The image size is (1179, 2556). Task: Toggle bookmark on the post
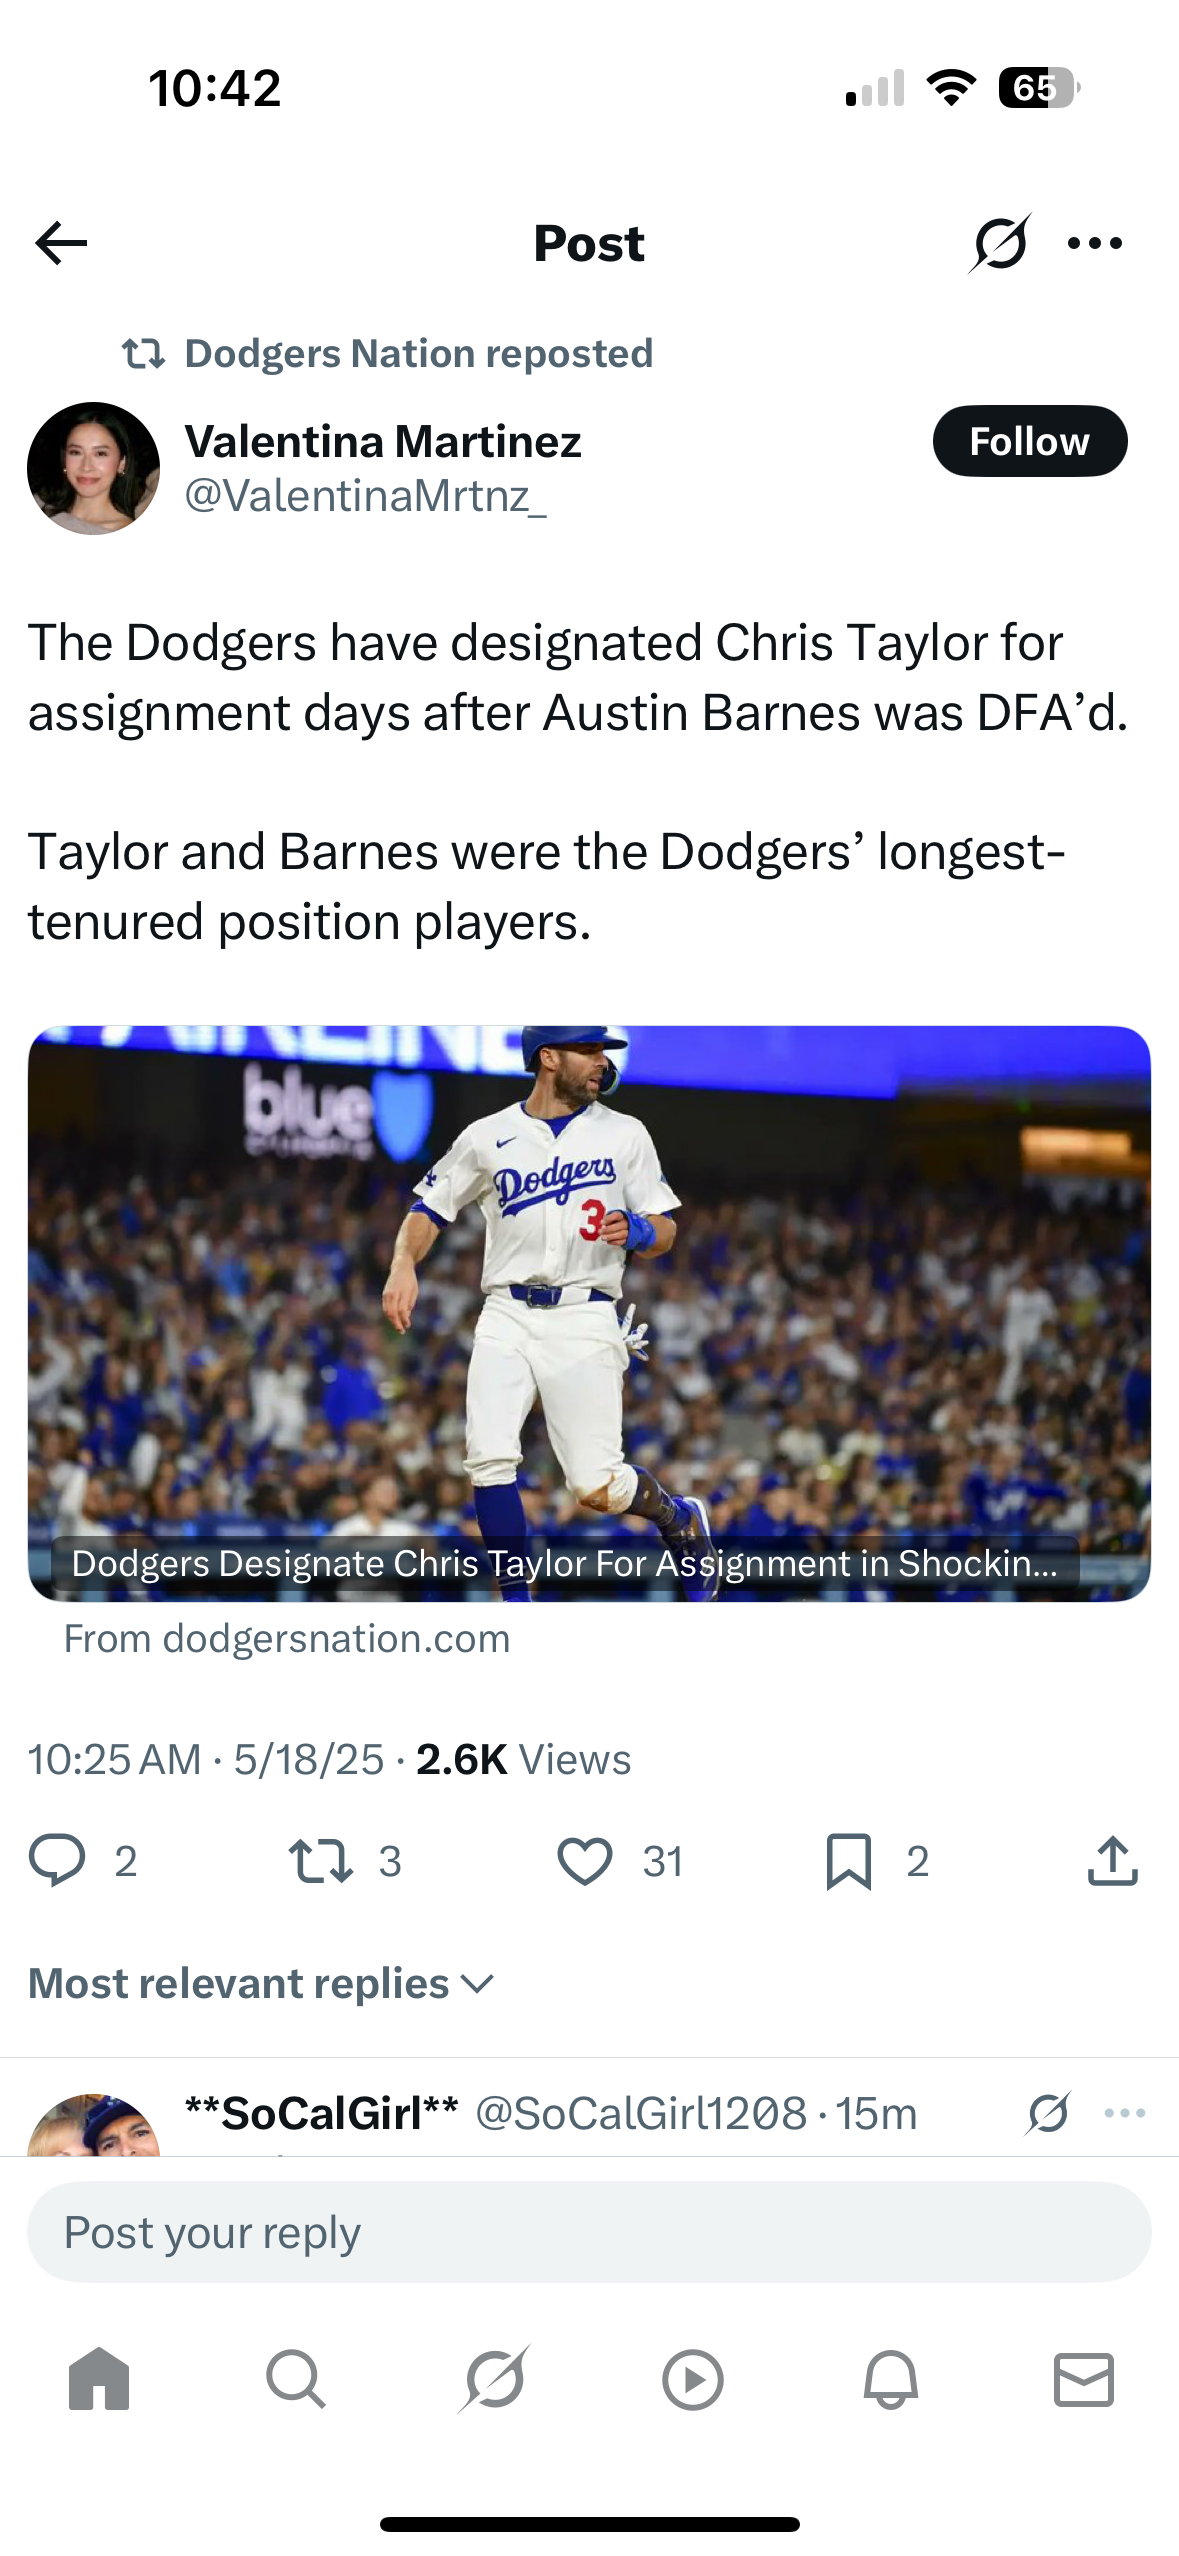pos(849,1861)
